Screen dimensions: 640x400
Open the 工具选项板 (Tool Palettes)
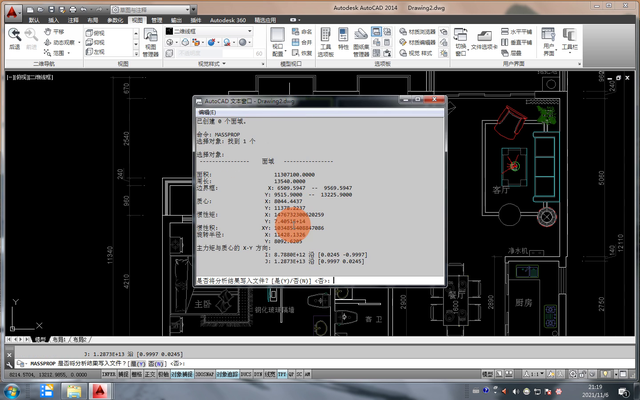pyautogui.click(x=325, y=42)
